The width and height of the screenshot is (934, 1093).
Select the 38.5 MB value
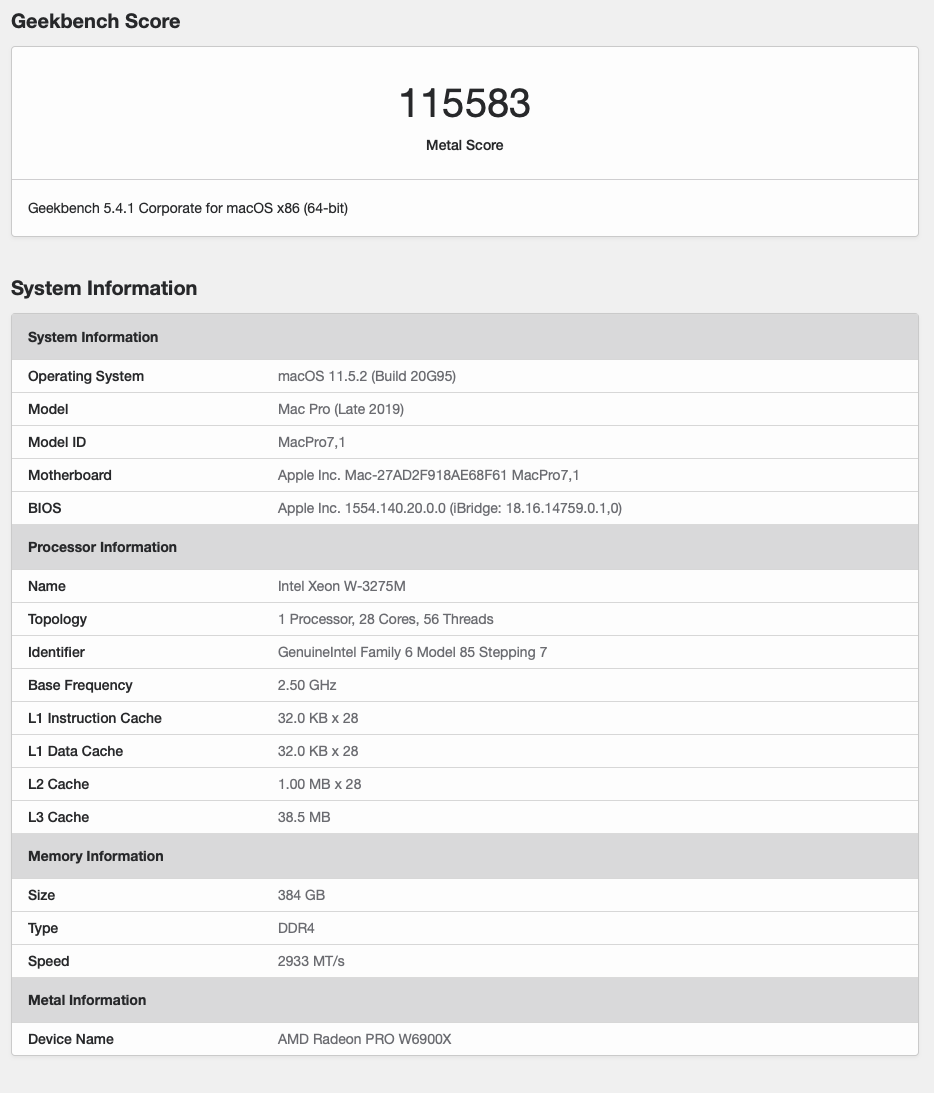(x=304, y=817)
